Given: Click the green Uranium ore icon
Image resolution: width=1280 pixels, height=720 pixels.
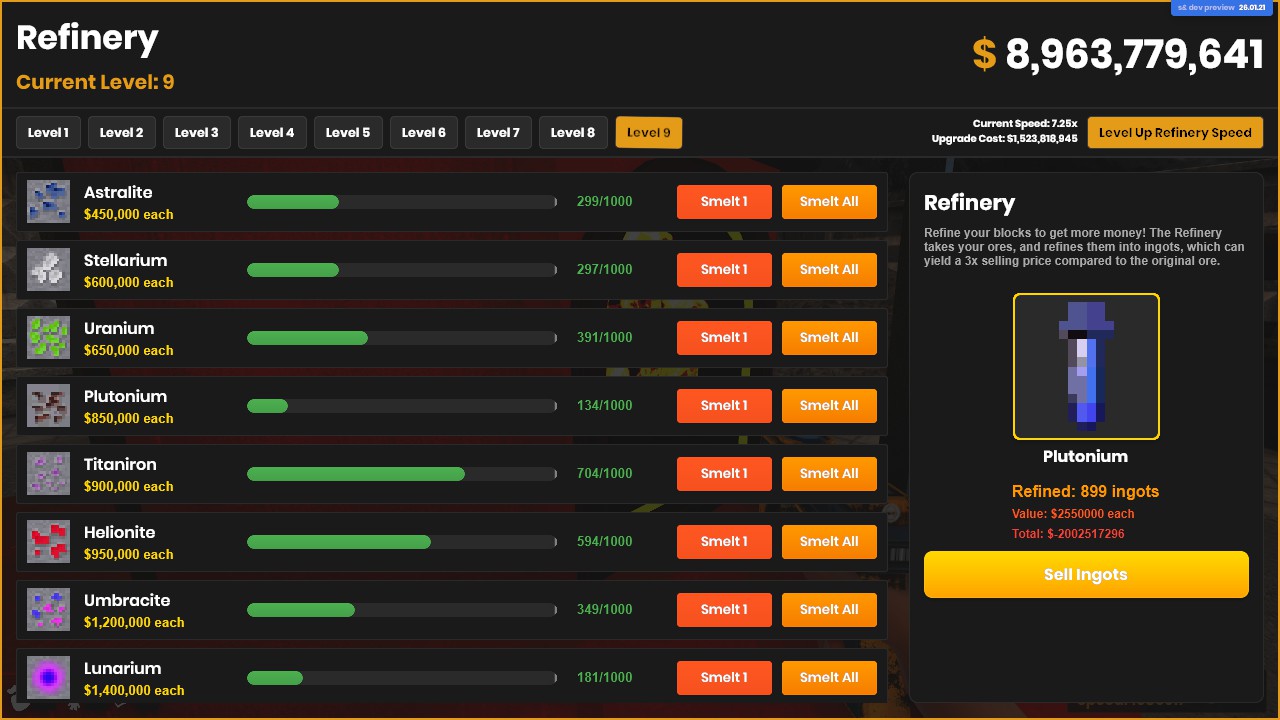Looking at the screenshot, I should coord(48,338).
